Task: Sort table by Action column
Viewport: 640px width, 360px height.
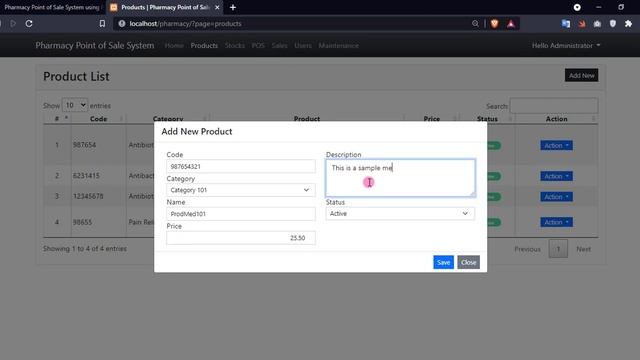Action: pyautogui.click(x=556, y=119)
